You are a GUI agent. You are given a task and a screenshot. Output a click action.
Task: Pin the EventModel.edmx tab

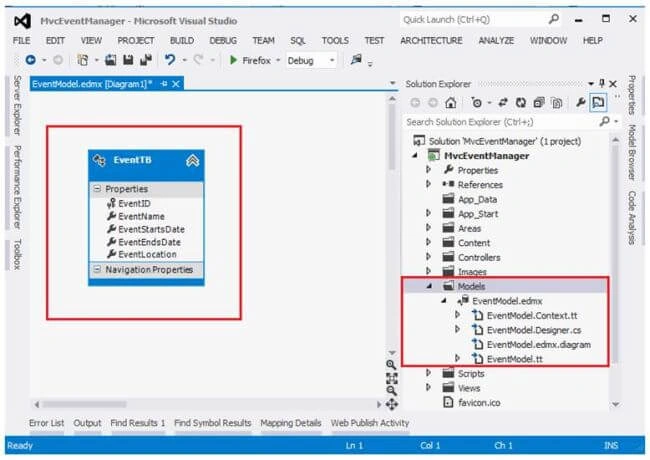tap(164, 84)
